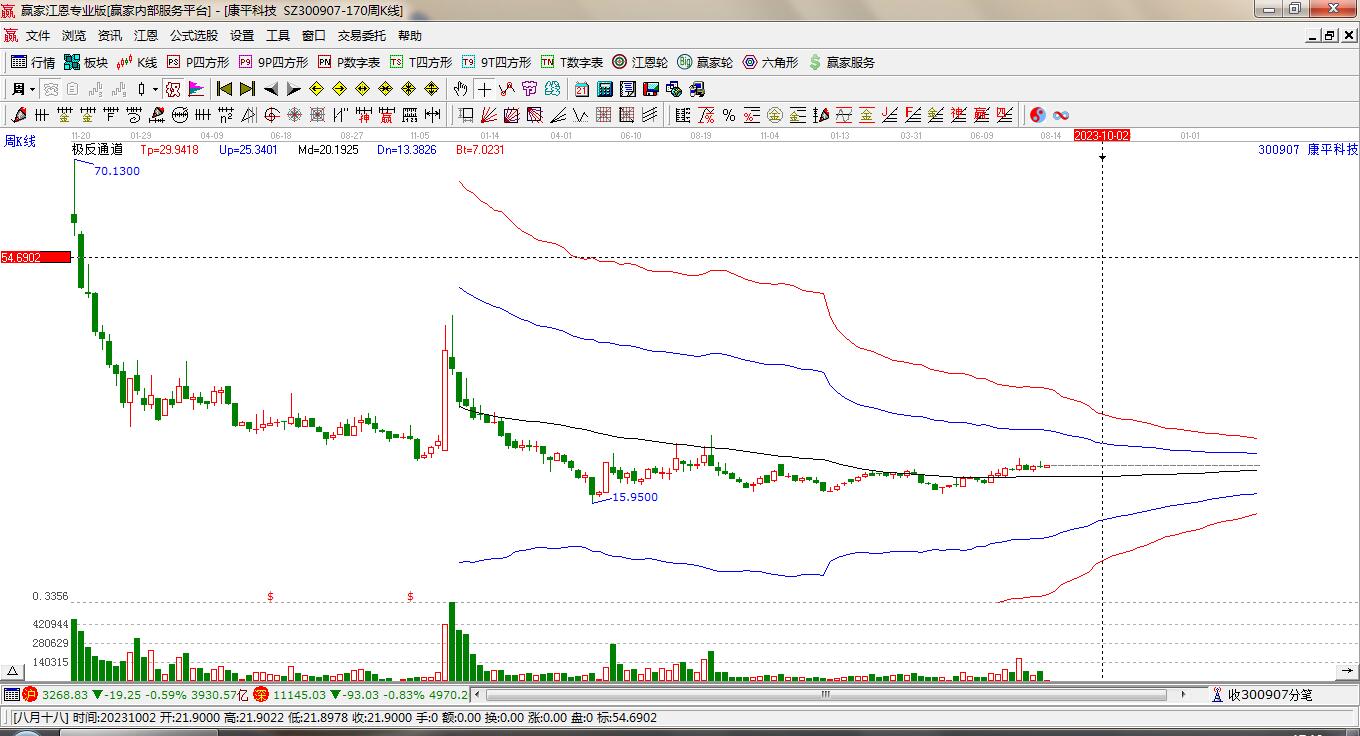The image size is (1360, 736).
Task: Switch to K线 candlestick chart
Action: [138, 62]
